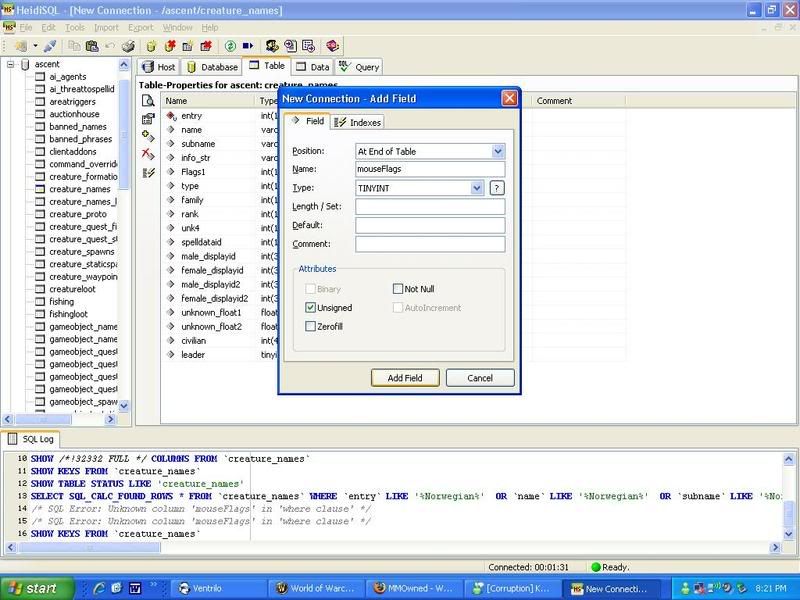Click the HeidiSQL icon in the menu bar
Image resolution: width=800 pixels, height=600 pixels.
click(x=9, y=27)
